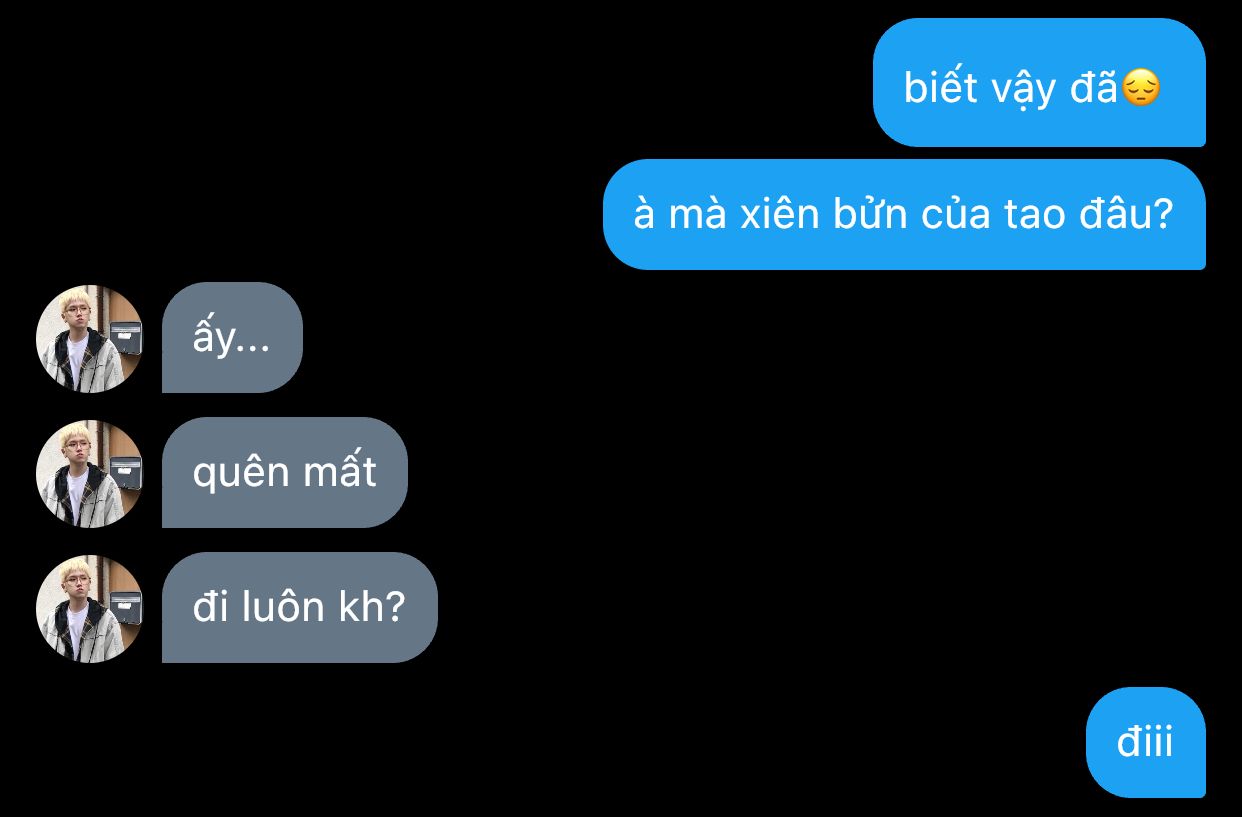
Task: Open the avatar beside the "quên mất" message
Action: [x=90, y=474]
